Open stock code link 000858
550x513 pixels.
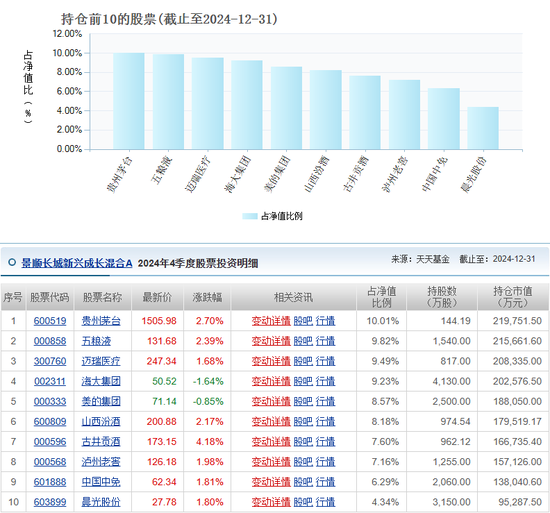pyautogui.click(x=50, y=341)
